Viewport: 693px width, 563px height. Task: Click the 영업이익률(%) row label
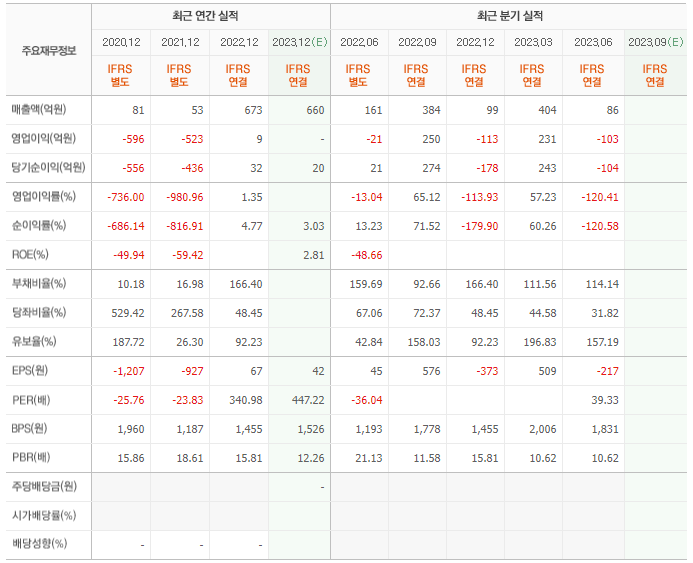pyautogui.click(x=44, y=197)
